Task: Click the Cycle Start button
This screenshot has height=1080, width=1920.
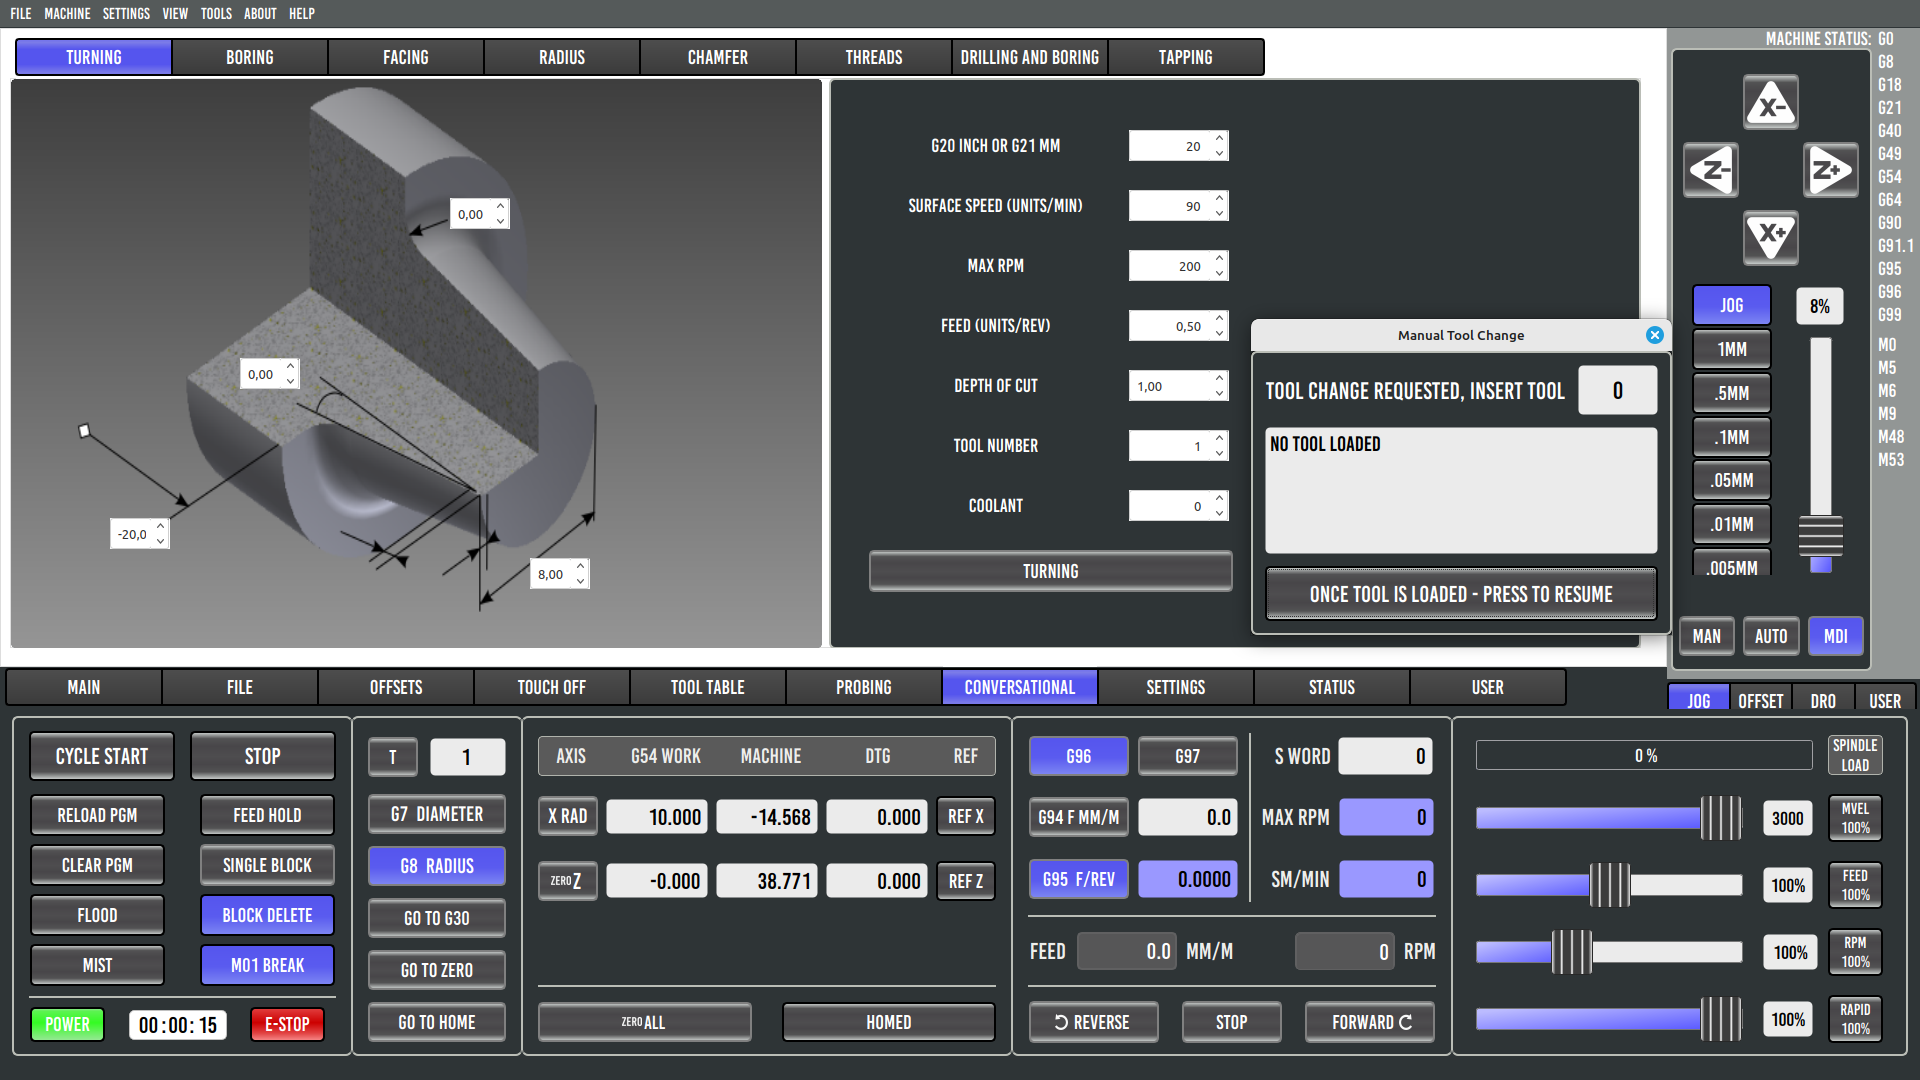Action: (x=101, y=756)
